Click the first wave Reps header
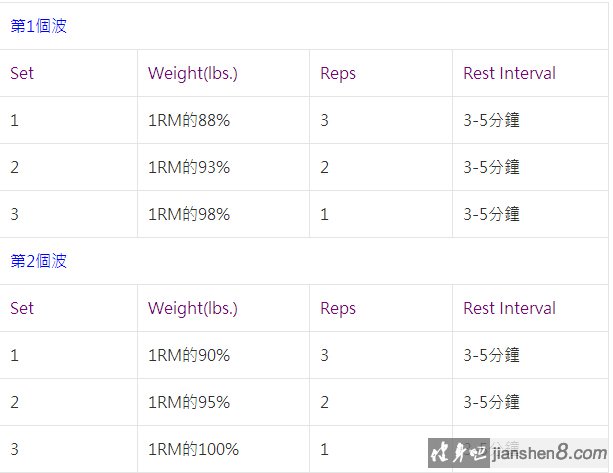This screenshot has width=613, height=473. (338, 74)
